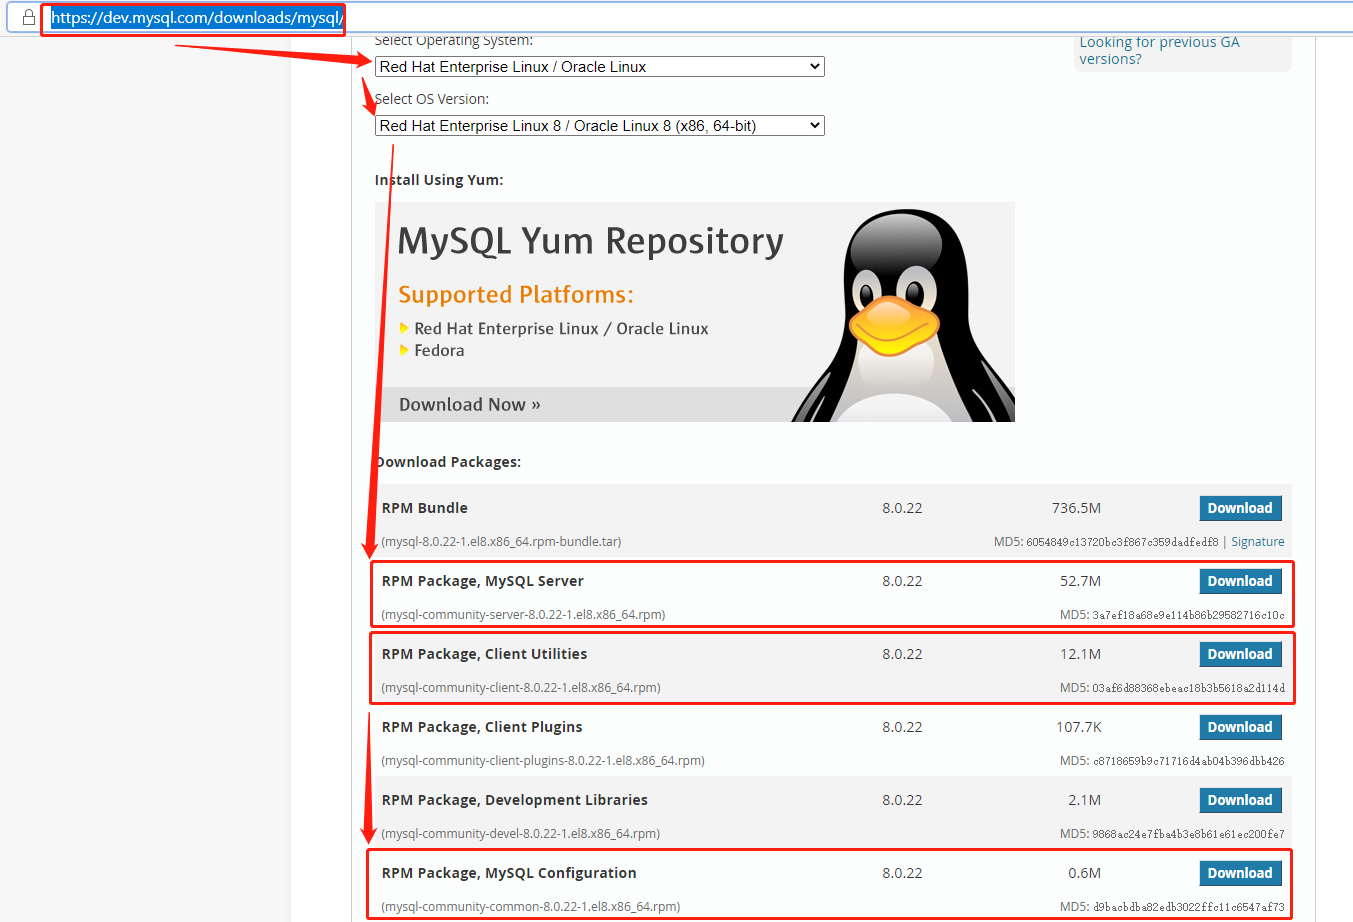Download the MySQL Configuration RPM package
The image size is (1353, 922).
(1240, 873)
